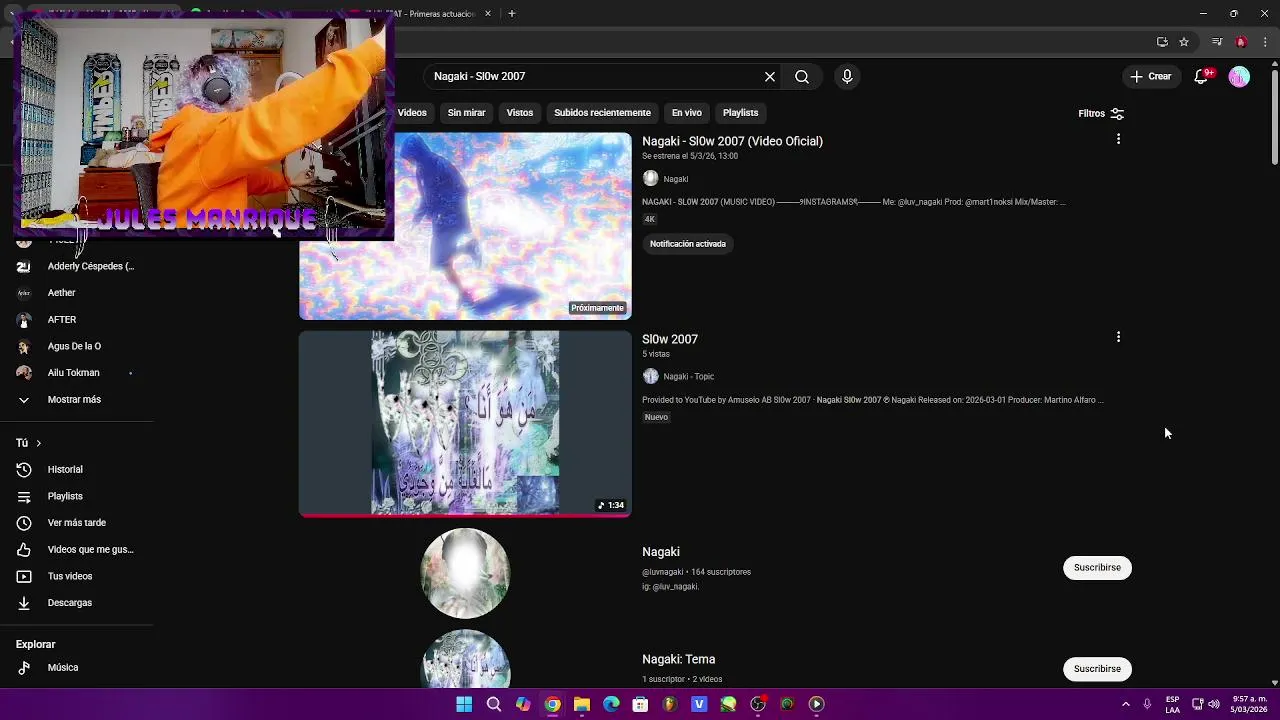
Task: Select the Subidos recientemente chip
Action: click(602, 113)
